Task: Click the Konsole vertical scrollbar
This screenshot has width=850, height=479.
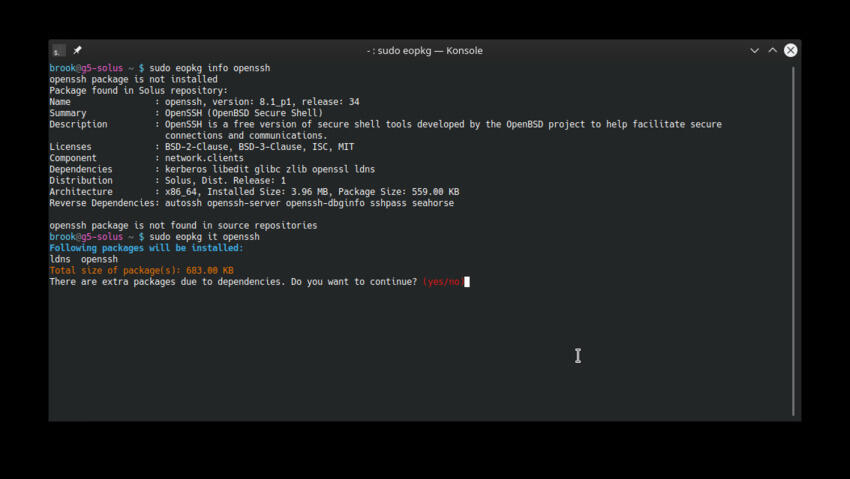Action: pyautogui.click(x=793, y=241)
